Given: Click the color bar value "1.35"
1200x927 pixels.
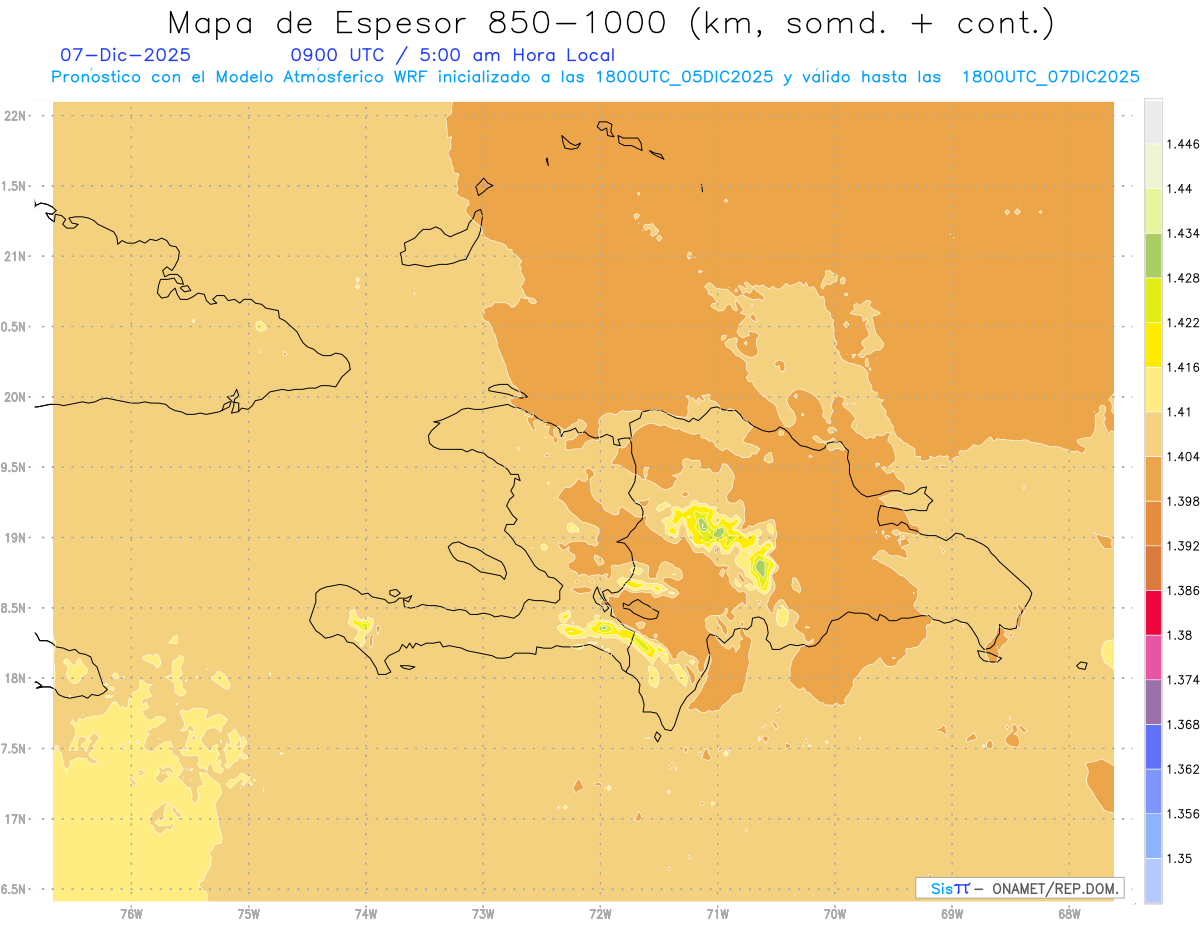Looking at the screenshot, I should tap(1180, 859).
